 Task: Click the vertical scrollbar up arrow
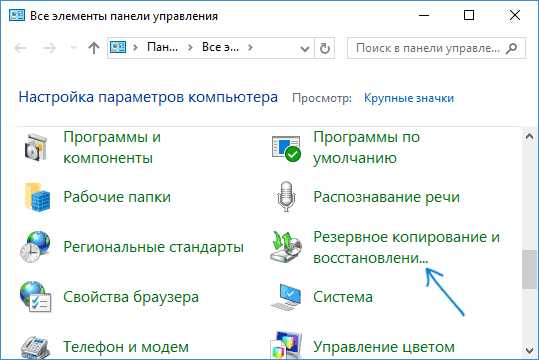point(529,137)
